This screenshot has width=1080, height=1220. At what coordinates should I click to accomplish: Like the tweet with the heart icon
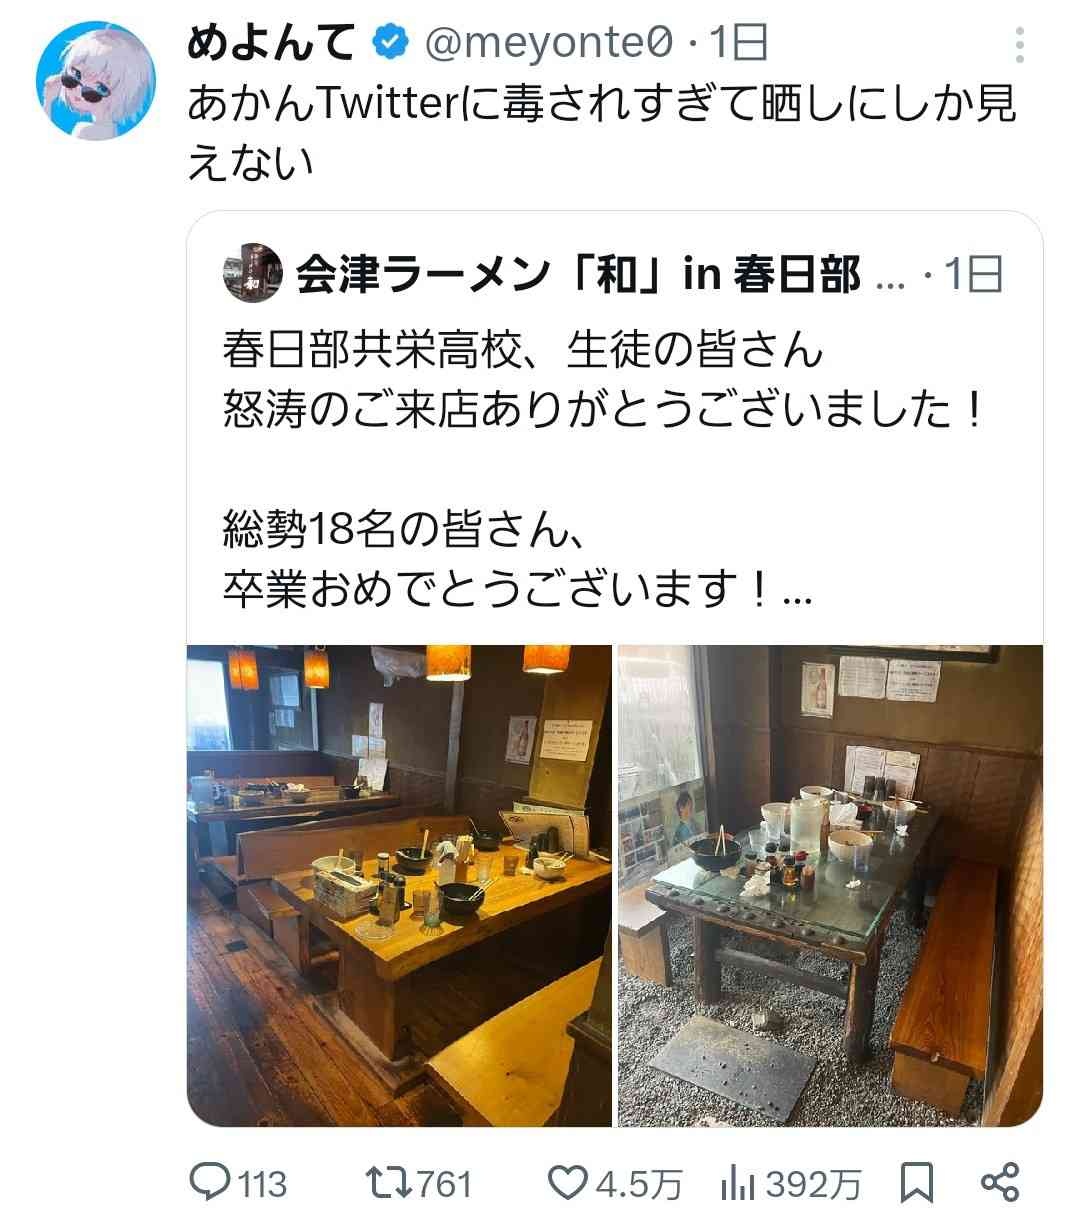click(569, 1184)
